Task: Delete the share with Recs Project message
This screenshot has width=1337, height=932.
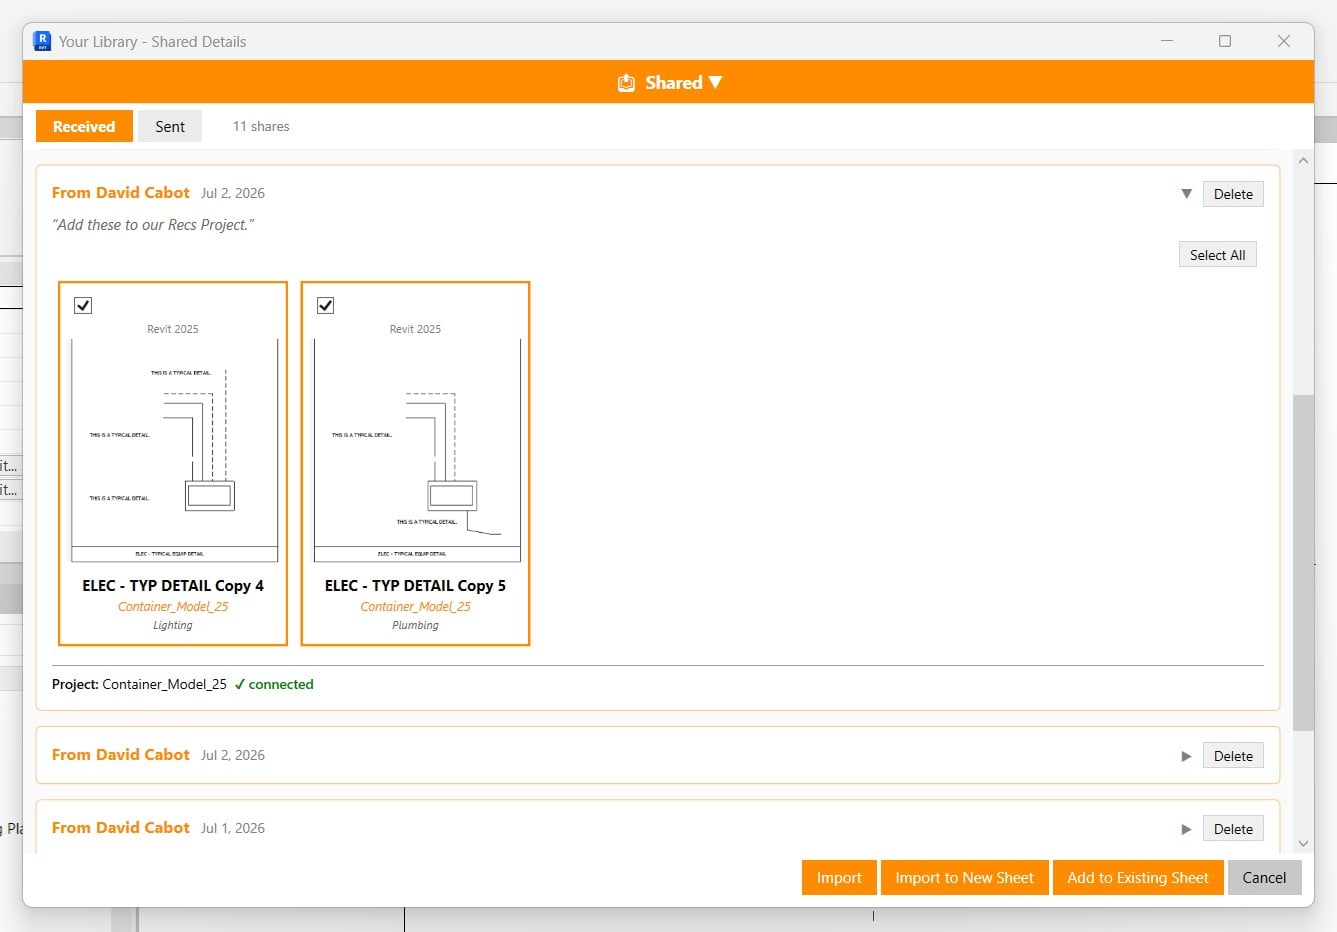Action: 1233,194
